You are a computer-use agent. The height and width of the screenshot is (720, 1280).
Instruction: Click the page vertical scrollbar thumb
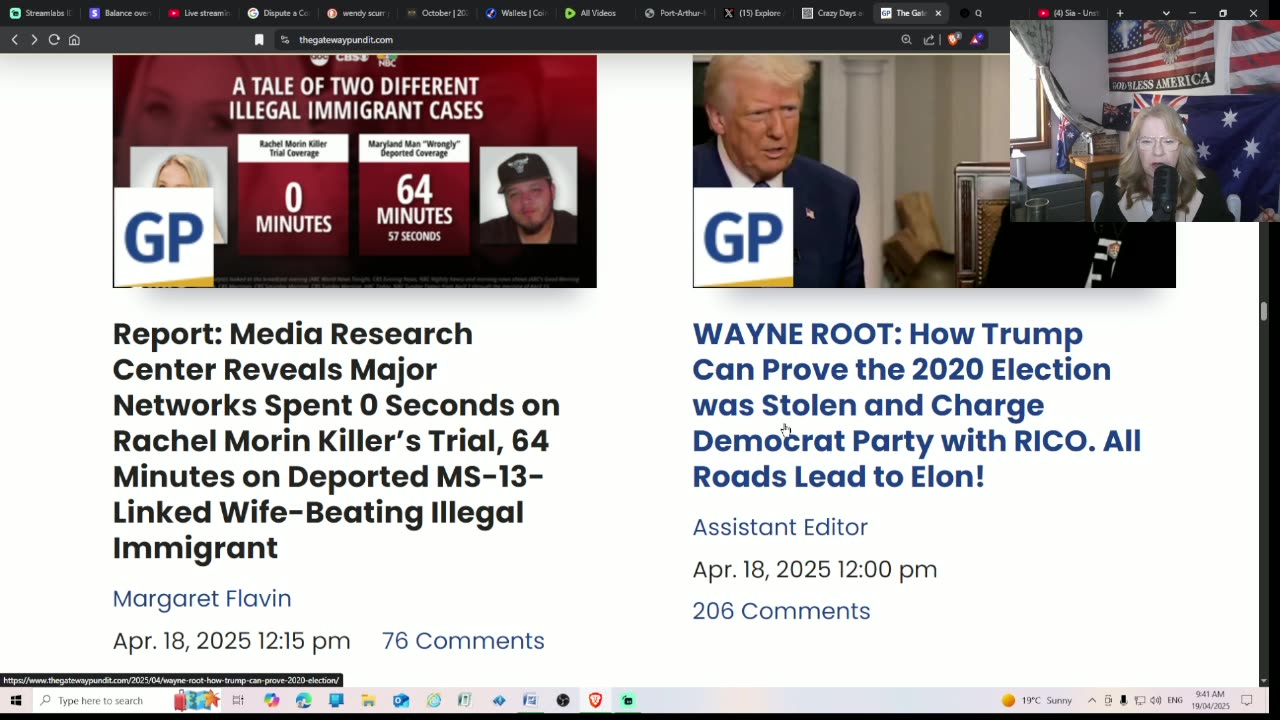coord(1263,311)
